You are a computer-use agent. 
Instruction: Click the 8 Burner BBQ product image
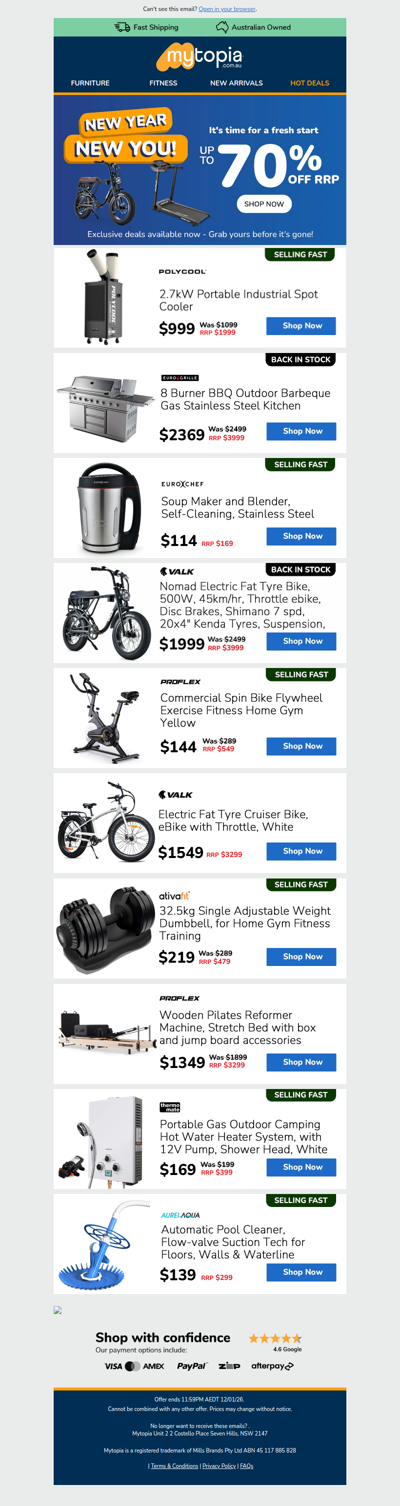click(x=105, y=402)
